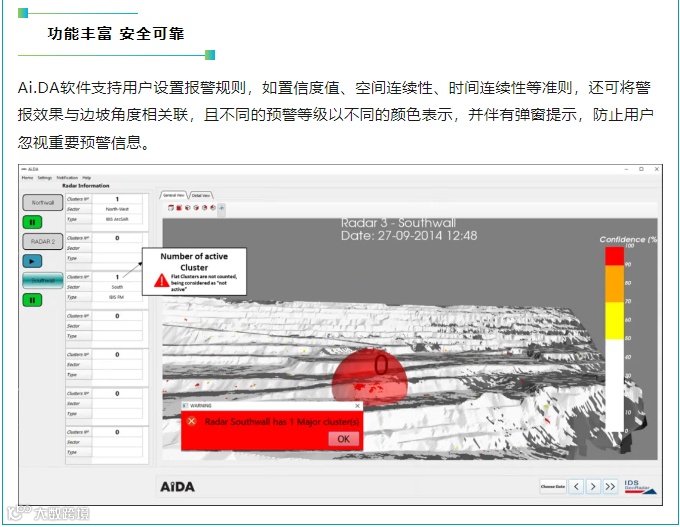Go to next date with single right arrow

tap(593, 486)
